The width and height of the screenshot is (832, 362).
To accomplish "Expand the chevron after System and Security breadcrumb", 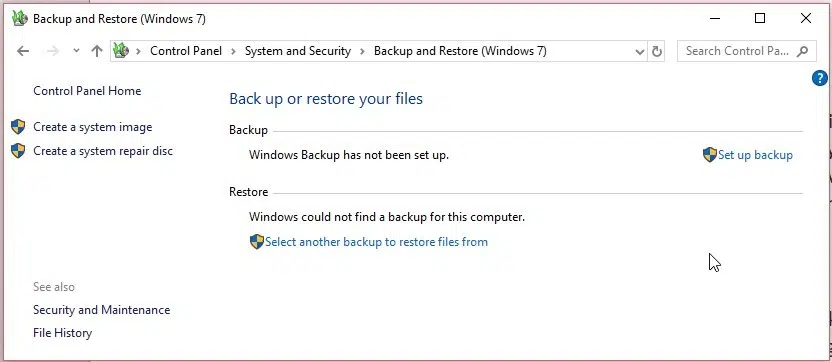I will click(362, 51).
